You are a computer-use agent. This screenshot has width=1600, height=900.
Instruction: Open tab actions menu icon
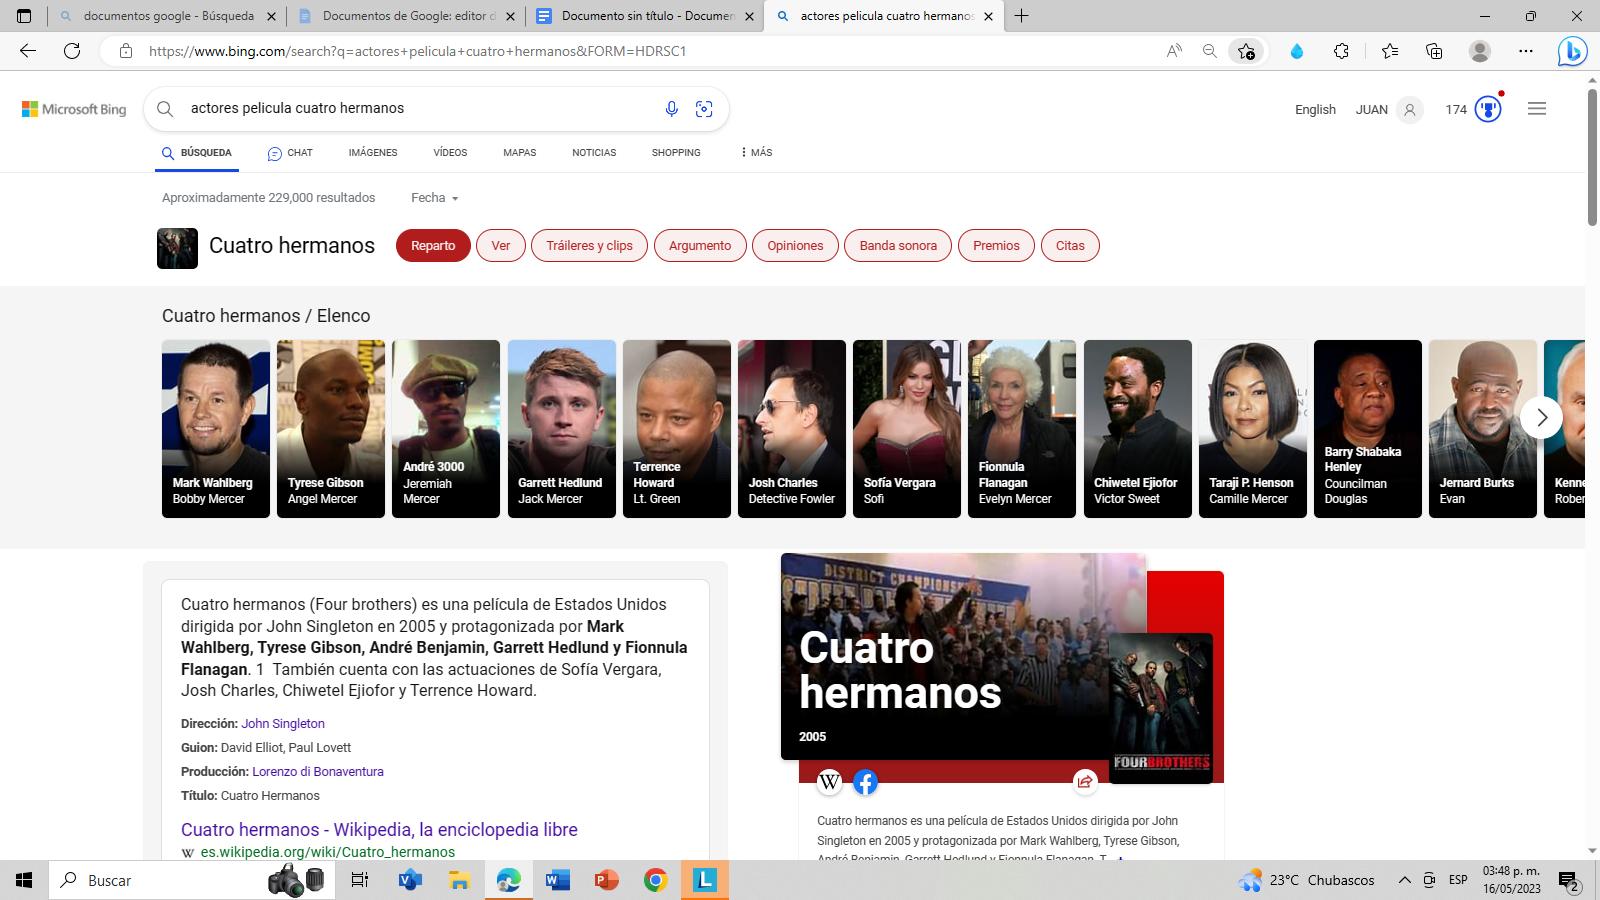(24, 16)
